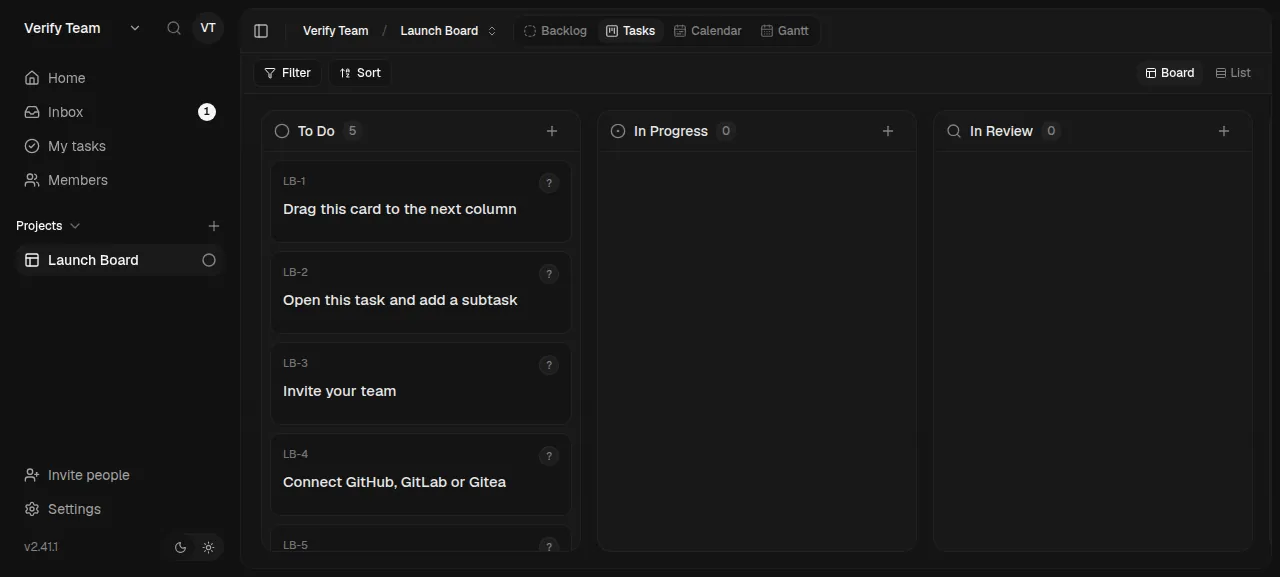Collapse the Projects section
The image size is (1280, 577).
click(48, 226)
